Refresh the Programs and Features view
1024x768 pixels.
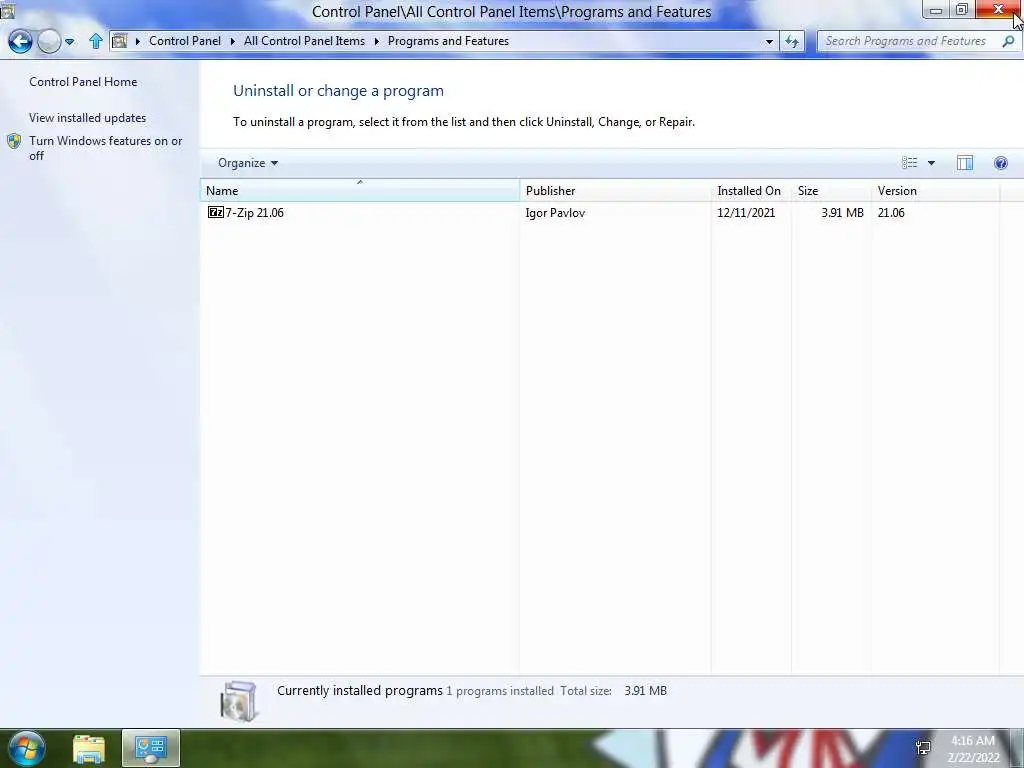(x=792, y=42)
